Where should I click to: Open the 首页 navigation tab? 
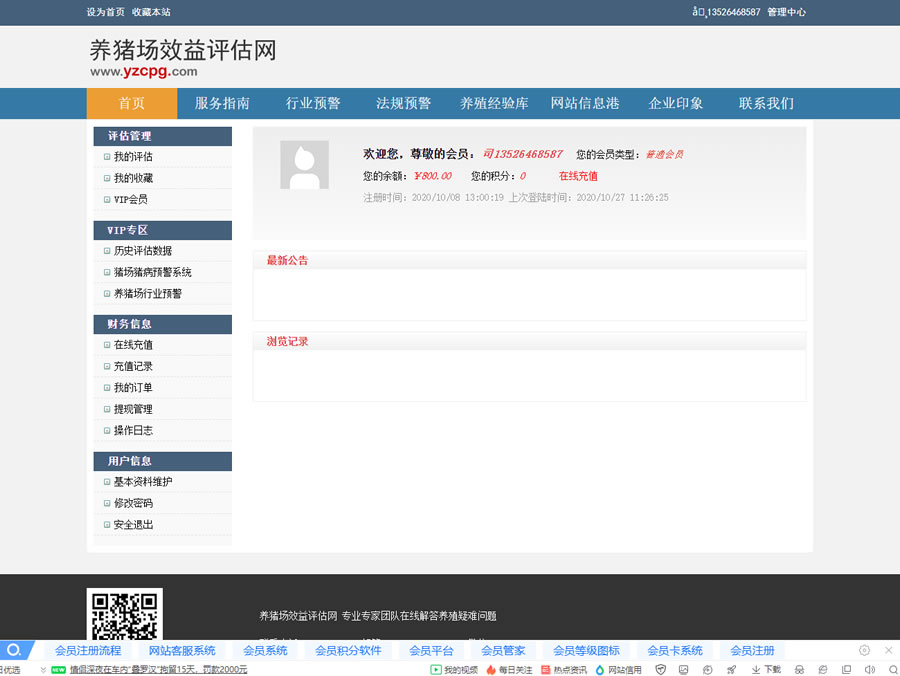pos(132,103)
